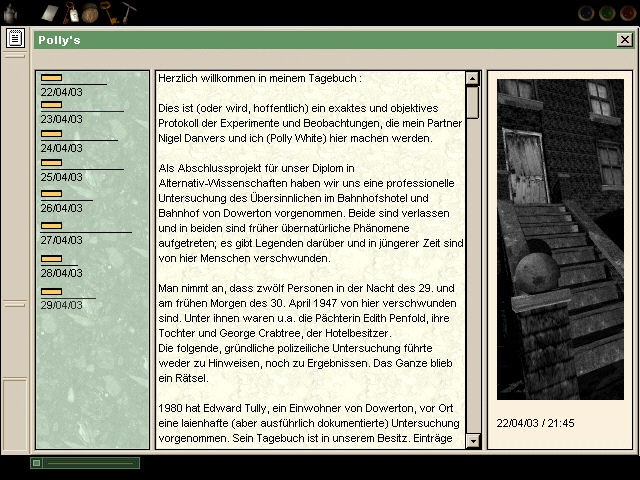The height and width of the screenshot is (480, 640).
Task: Click the diary scrollbar thumb
Action: coord(472,102)
